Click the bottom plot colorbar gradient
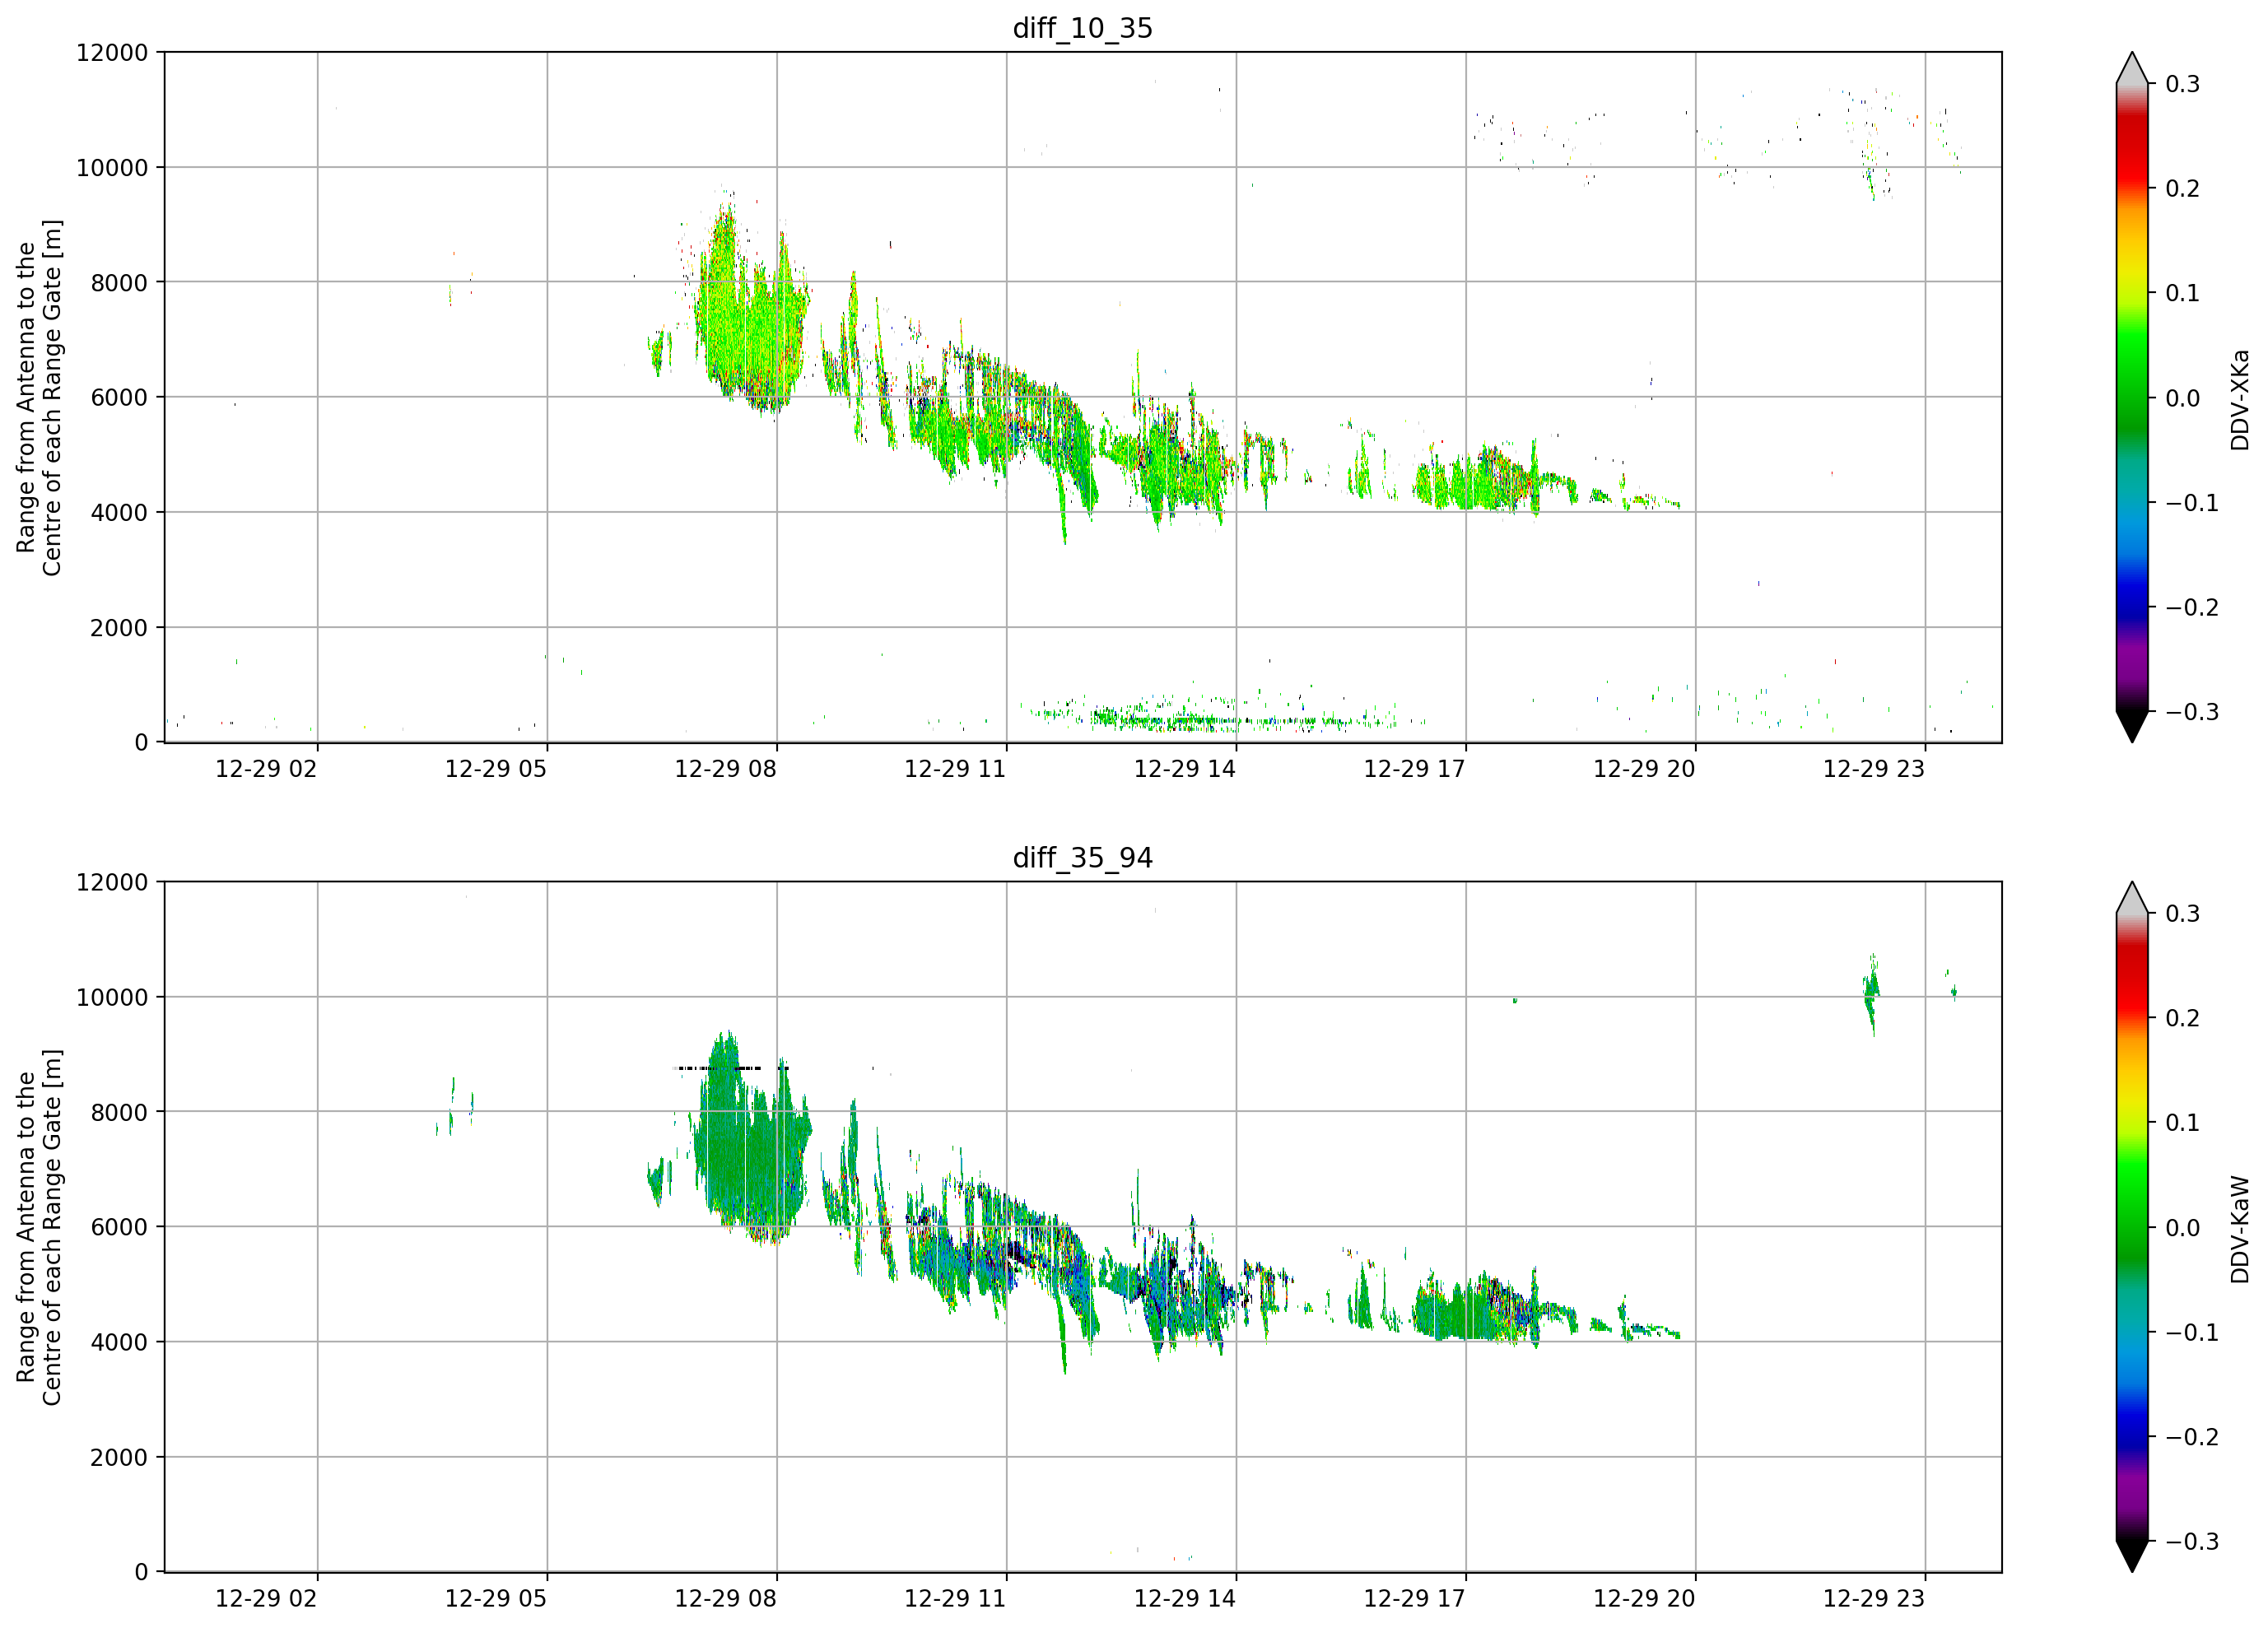This screenshot has width=2268, height=1628. click(2131, 1227)
